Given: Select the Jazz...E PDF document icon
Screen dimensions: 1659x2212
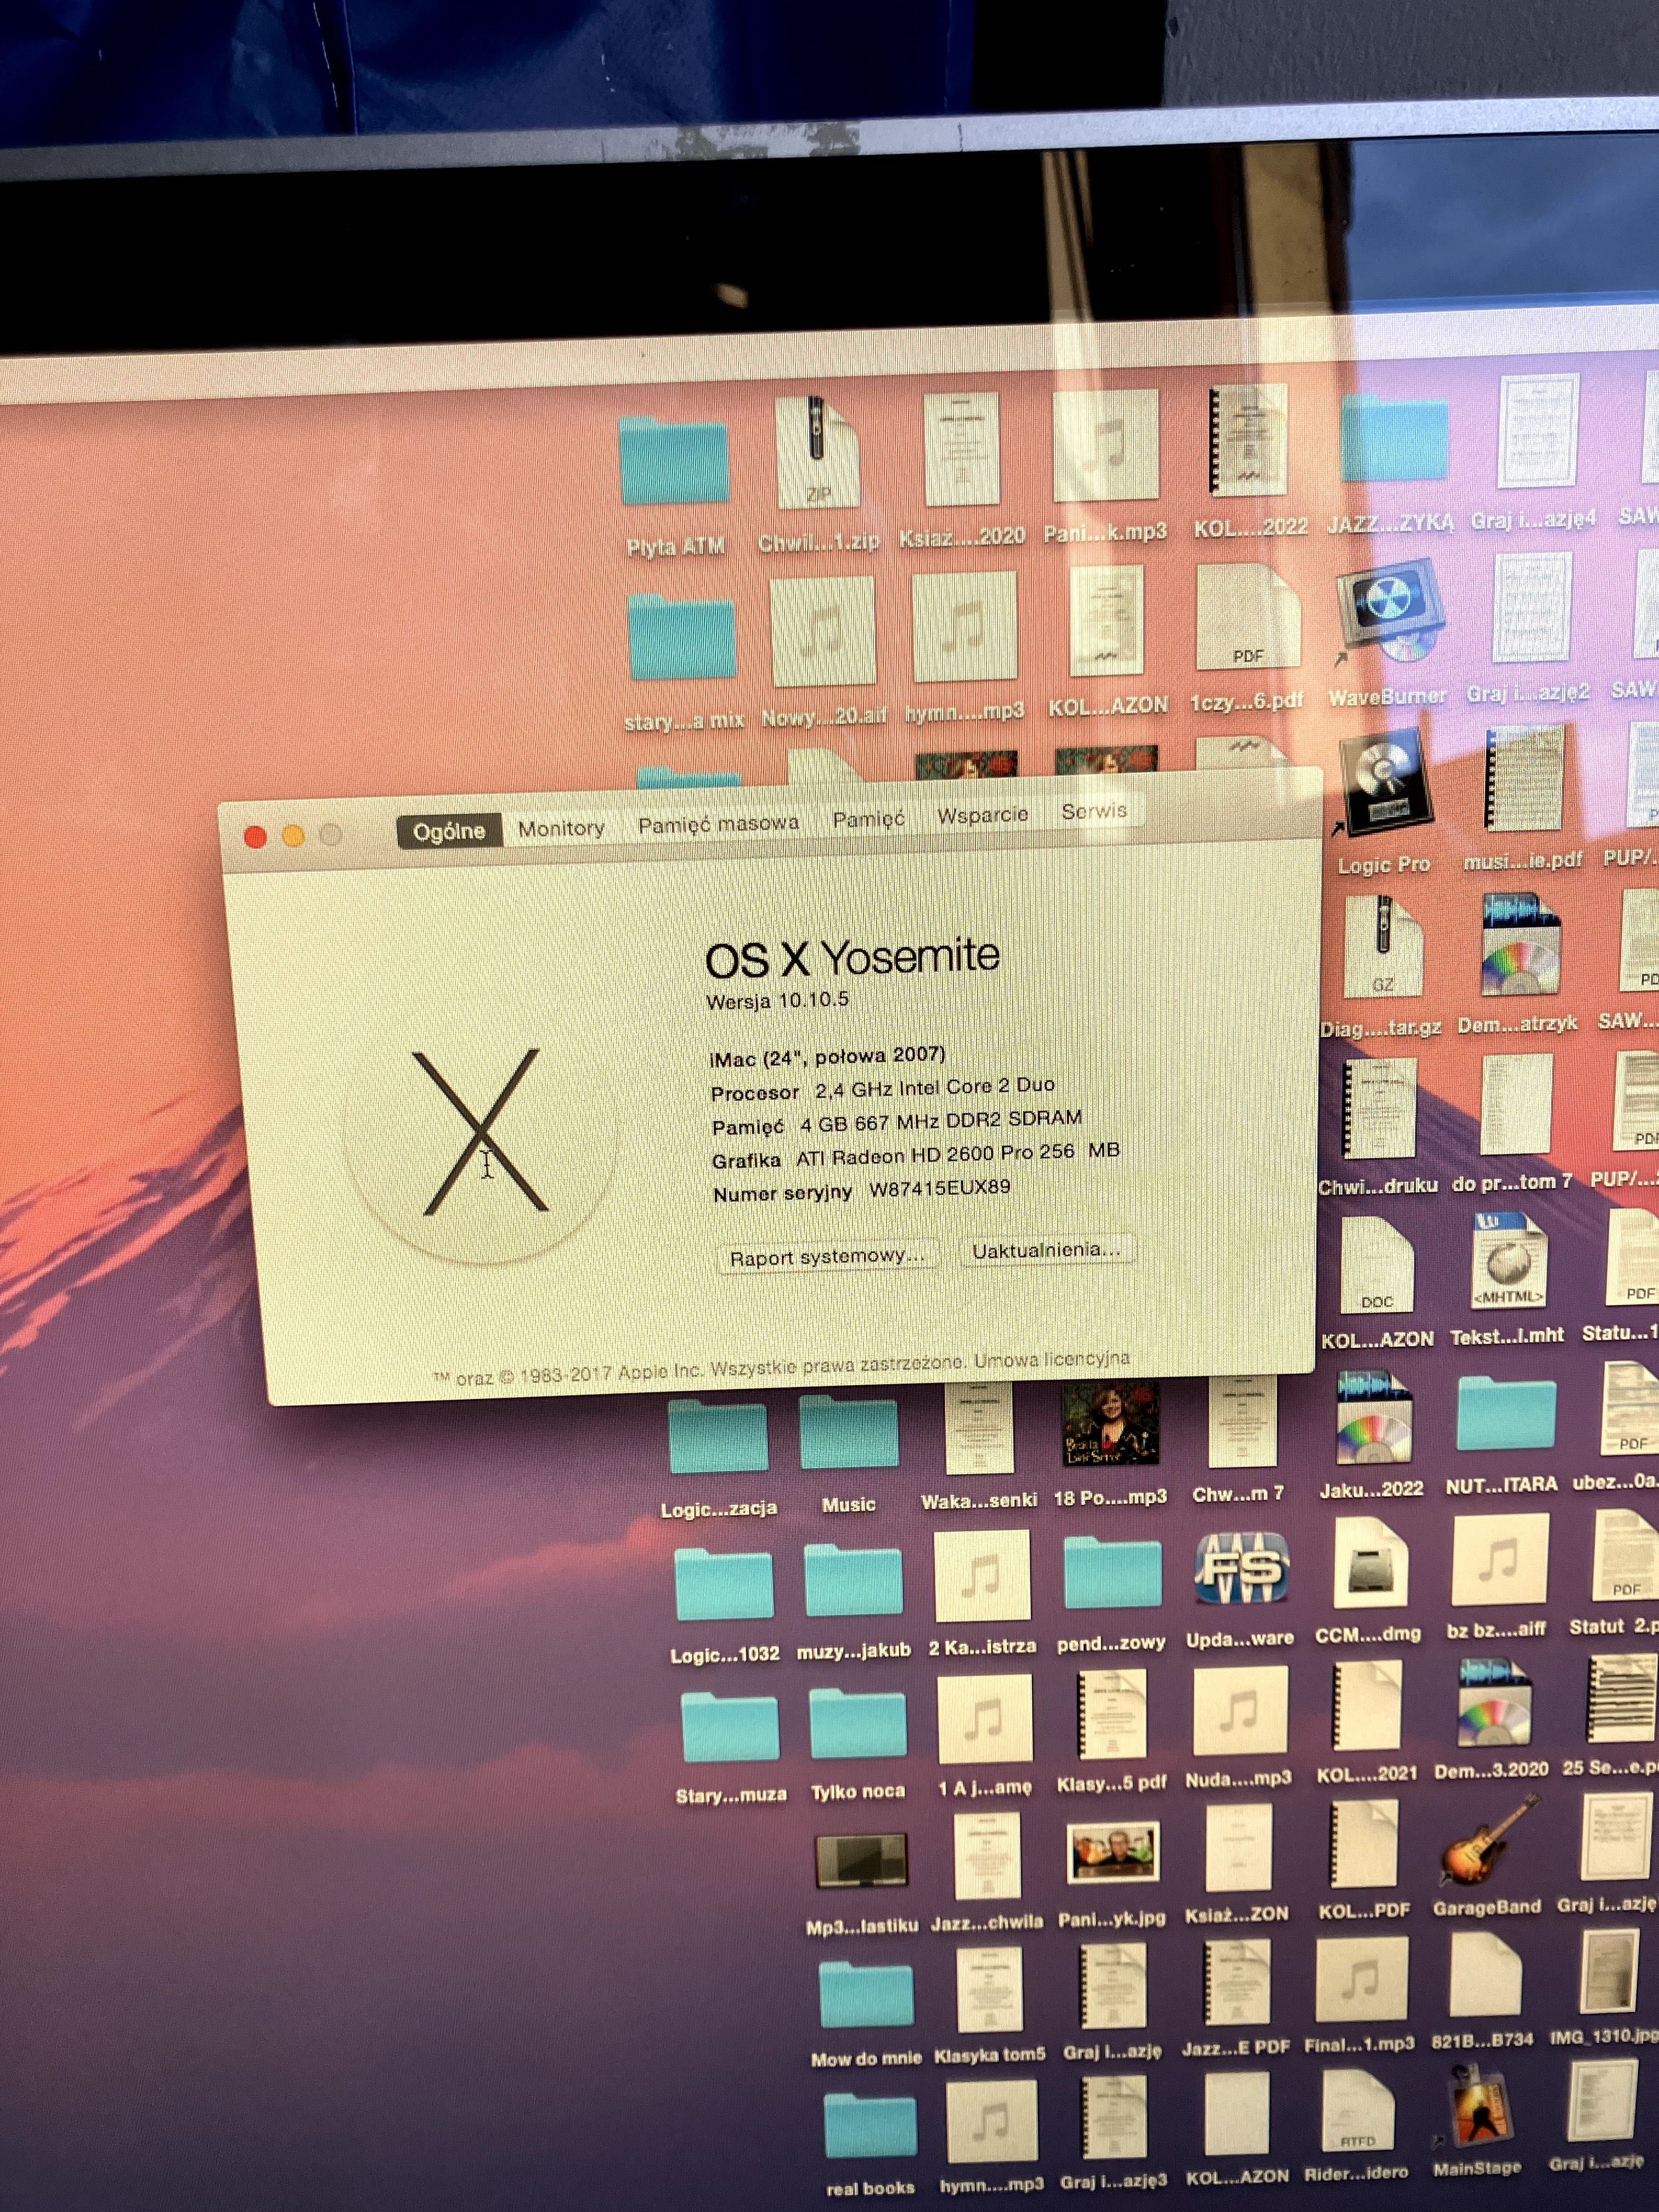Looking at the screenshot, I should click(1237, 1983).
